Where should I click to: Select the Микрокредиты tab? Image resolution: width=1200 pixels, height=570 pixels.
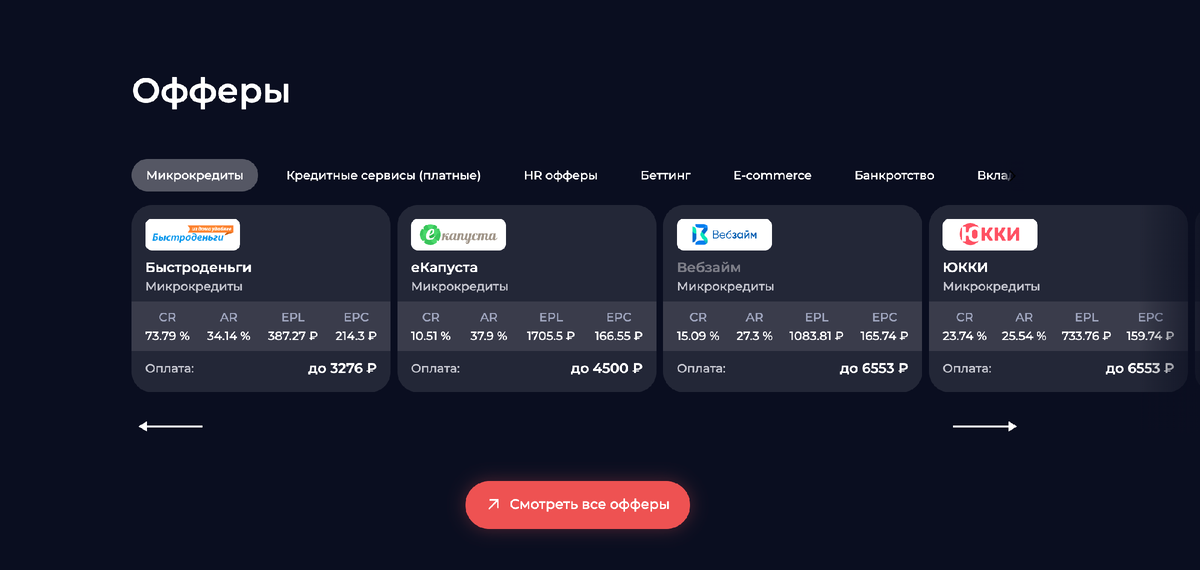(x=195, y=175)
